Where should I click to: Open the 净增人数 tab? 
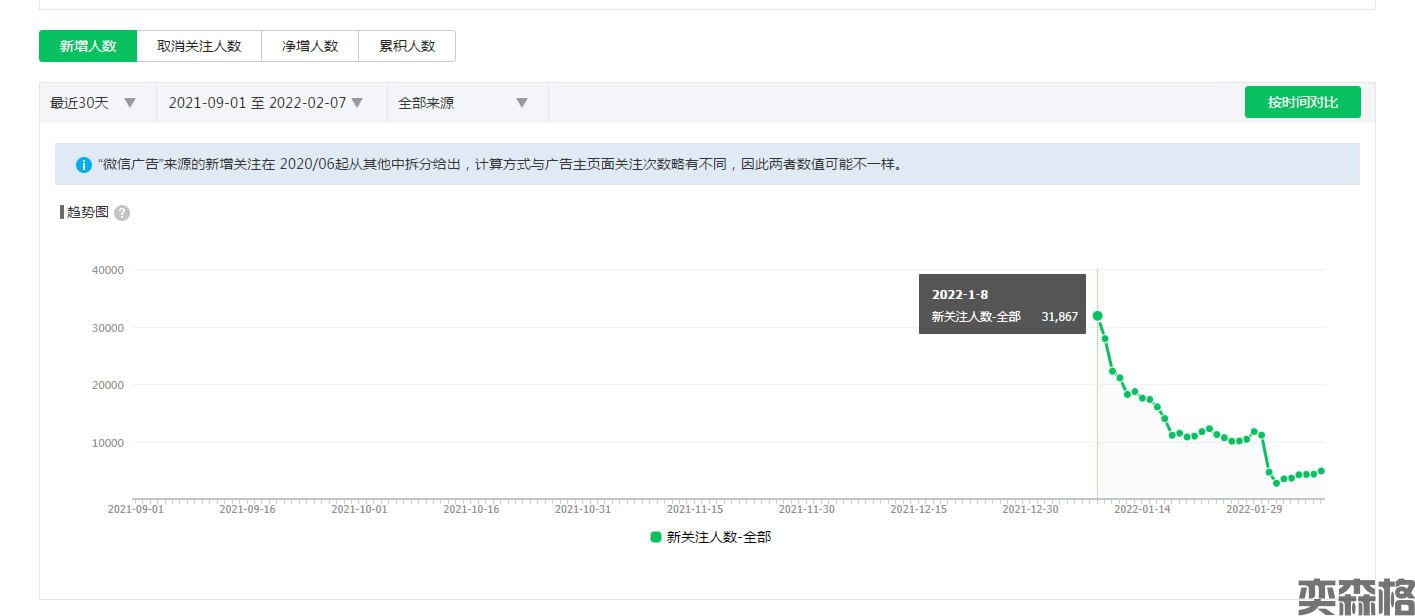tap(310, 46)
